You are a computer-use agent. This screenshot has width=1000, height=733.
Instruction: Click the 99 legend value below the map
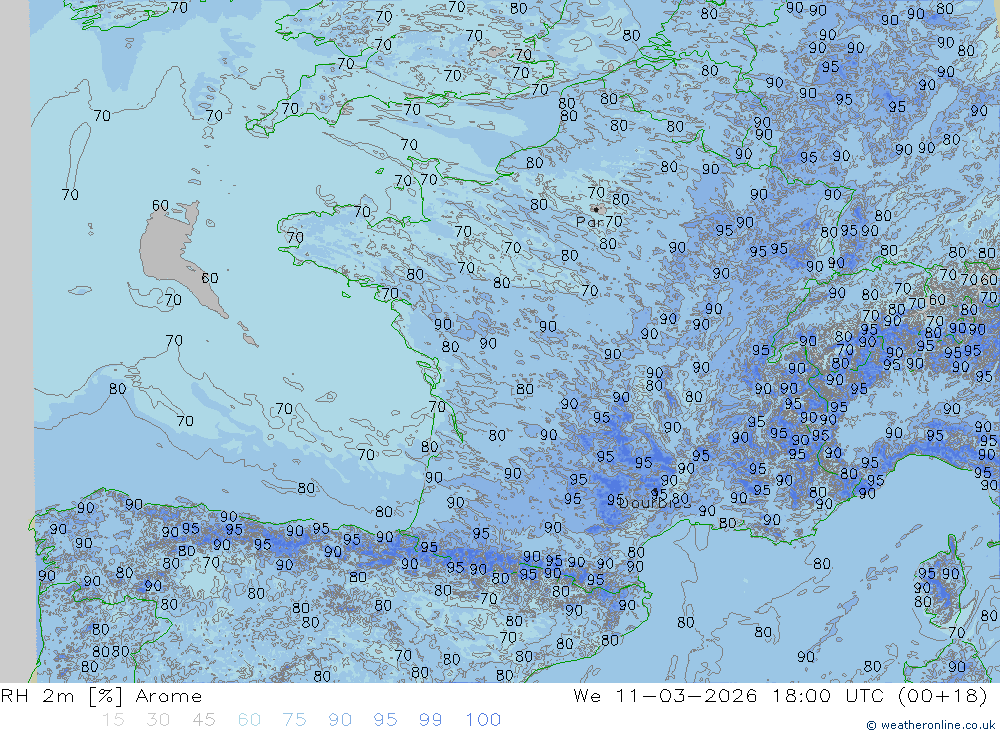click(430, 720)
